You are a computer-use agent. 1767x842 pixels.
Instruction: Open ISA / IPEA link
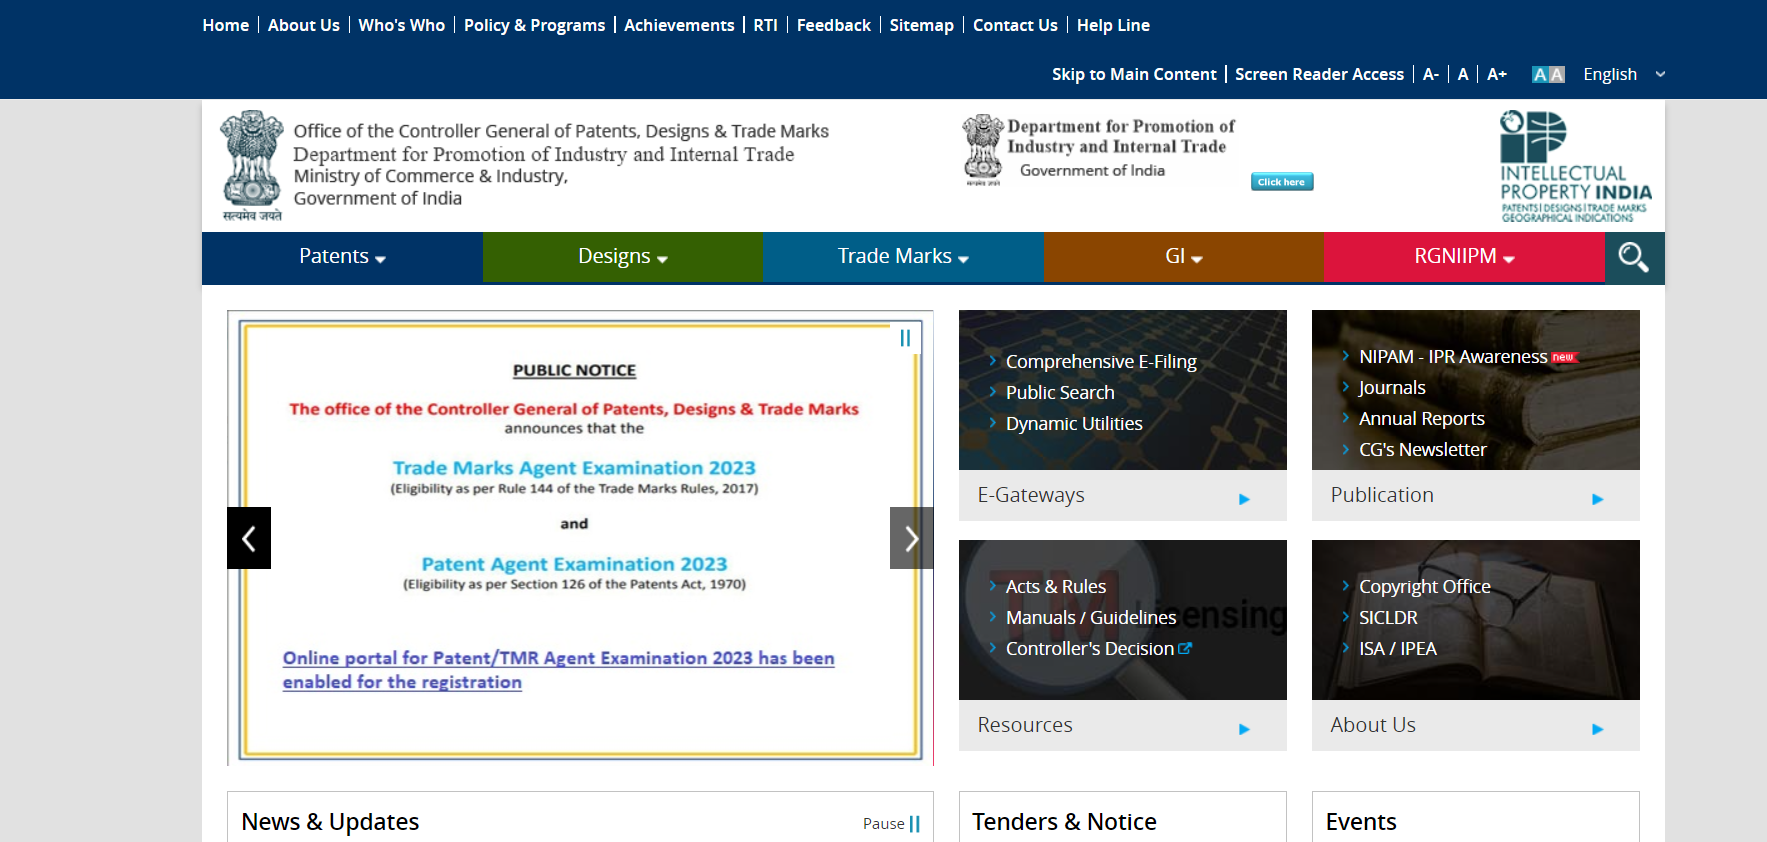pyautogui.click(x=1397, y=649)
